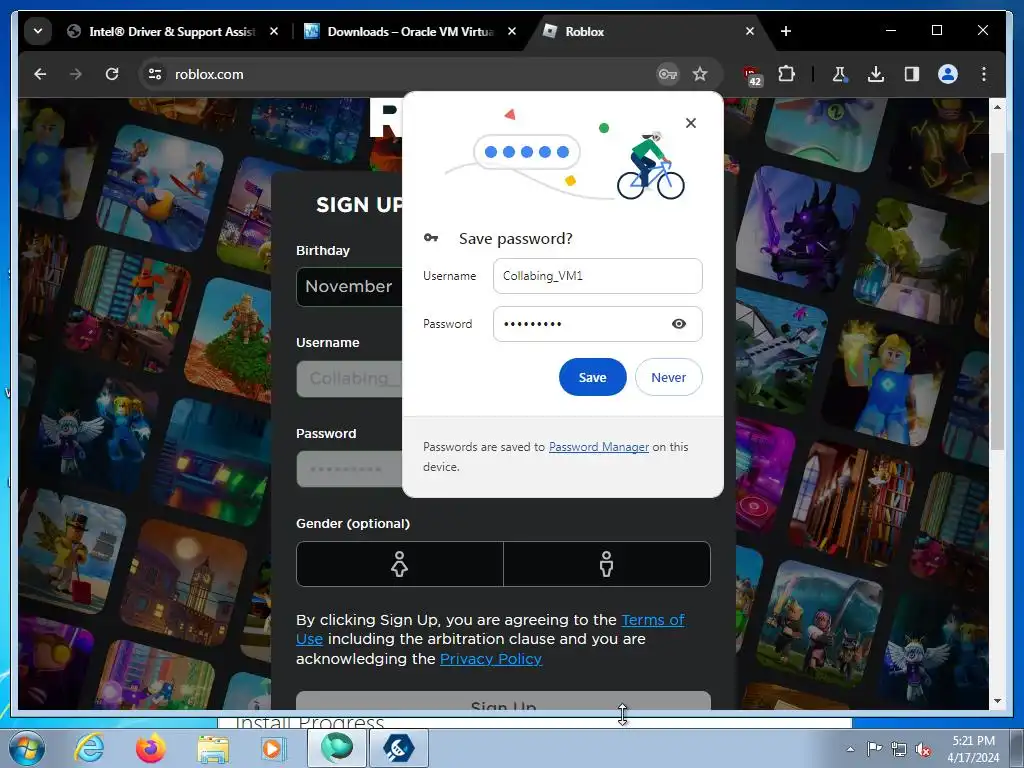1024x768 pixels.
Task: Save the password
Action: pos(592,377)
